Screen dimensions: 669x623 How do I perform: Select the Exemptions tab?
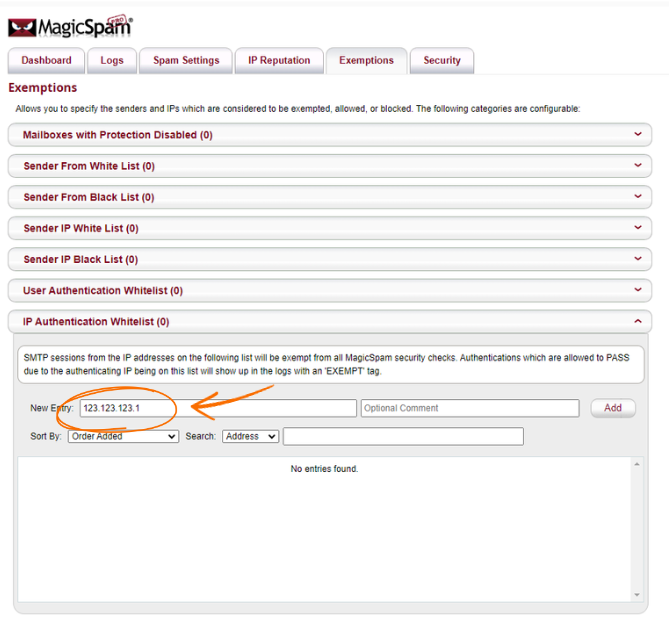(366, 61)
